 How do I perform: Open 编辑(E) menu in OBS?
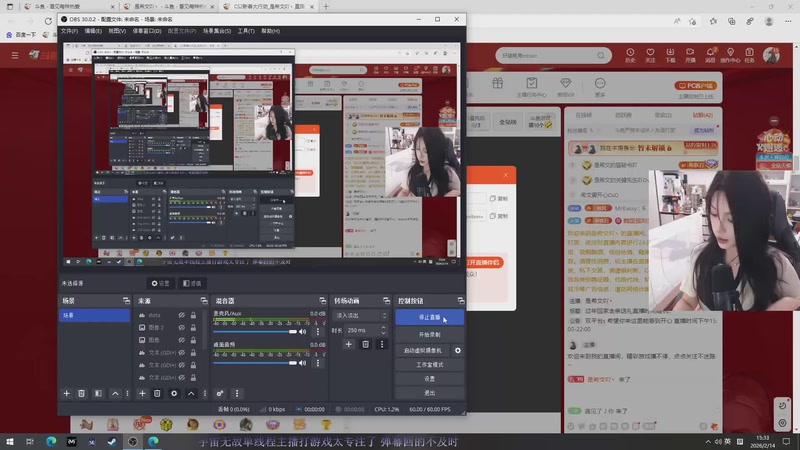[x=93, y=31]
